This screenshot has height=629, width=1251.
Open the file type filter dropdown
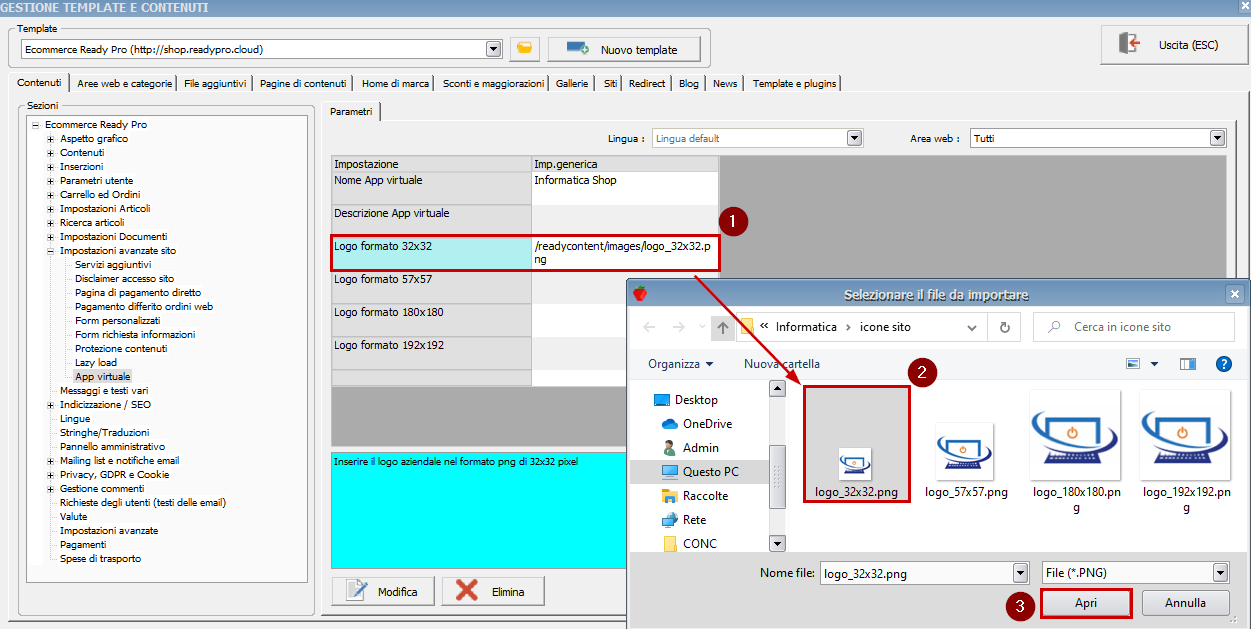click(1220, 573)
